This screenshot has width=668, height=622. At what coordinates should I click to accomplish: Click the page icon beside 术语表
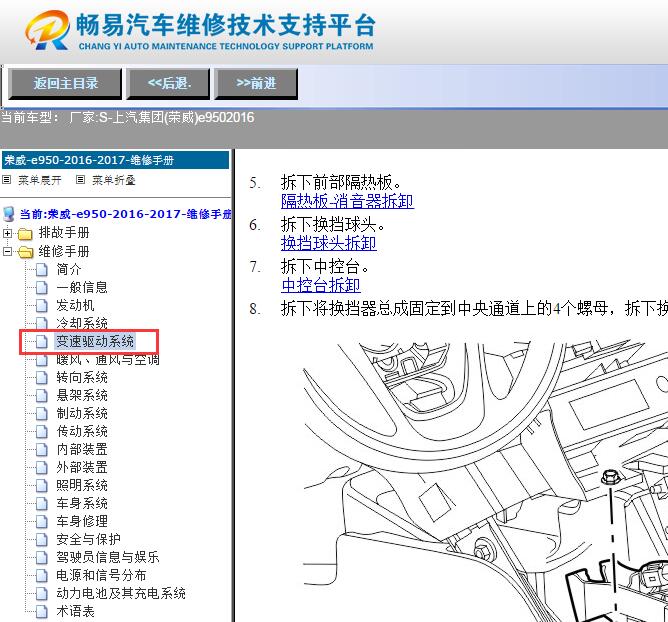click(41, 612)
